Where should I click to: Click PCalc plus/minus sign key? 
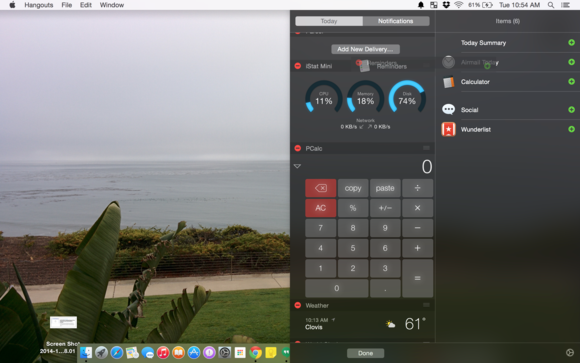[x=385, y=208]
